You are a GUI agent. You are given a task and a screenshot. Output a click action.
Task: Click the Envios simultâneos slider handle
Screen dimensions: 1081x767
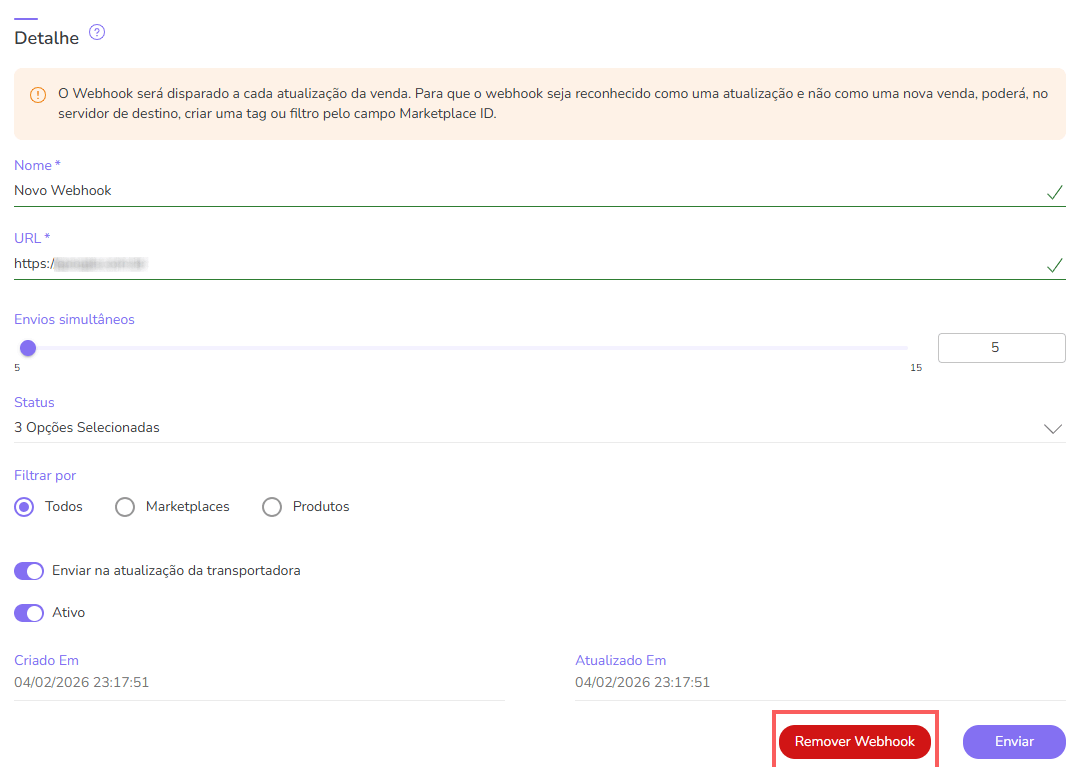tap(27, 347)
